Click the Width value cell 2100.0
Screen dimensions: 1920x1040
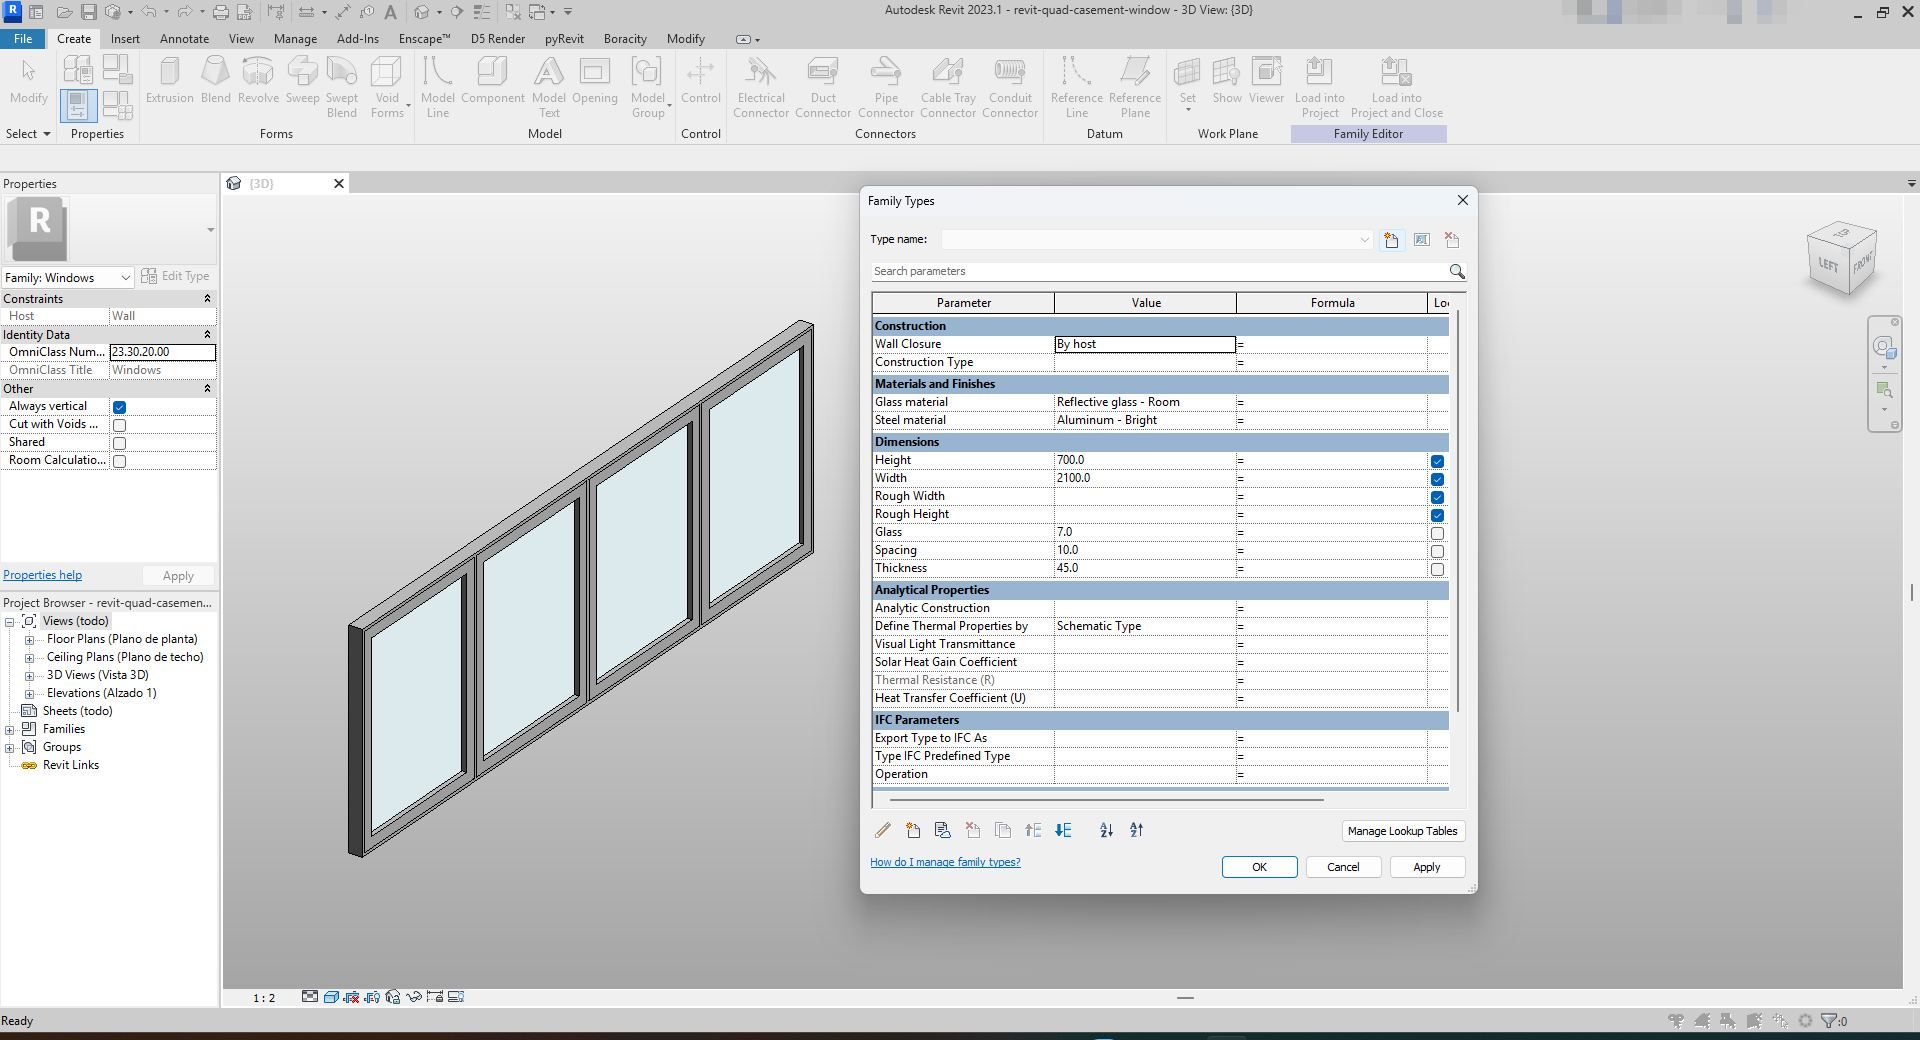point(1145,478)
